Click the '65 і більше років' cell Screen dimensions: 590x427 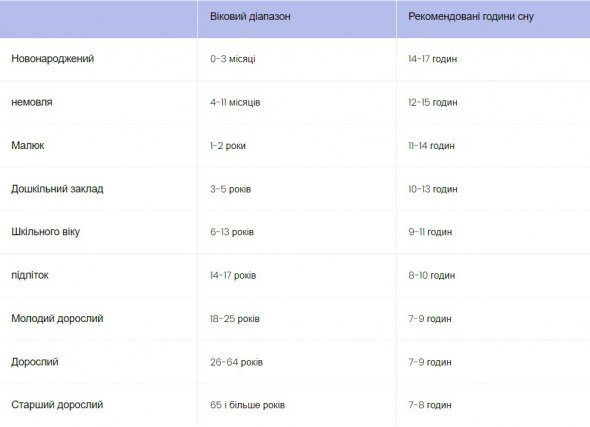point(248,405)
